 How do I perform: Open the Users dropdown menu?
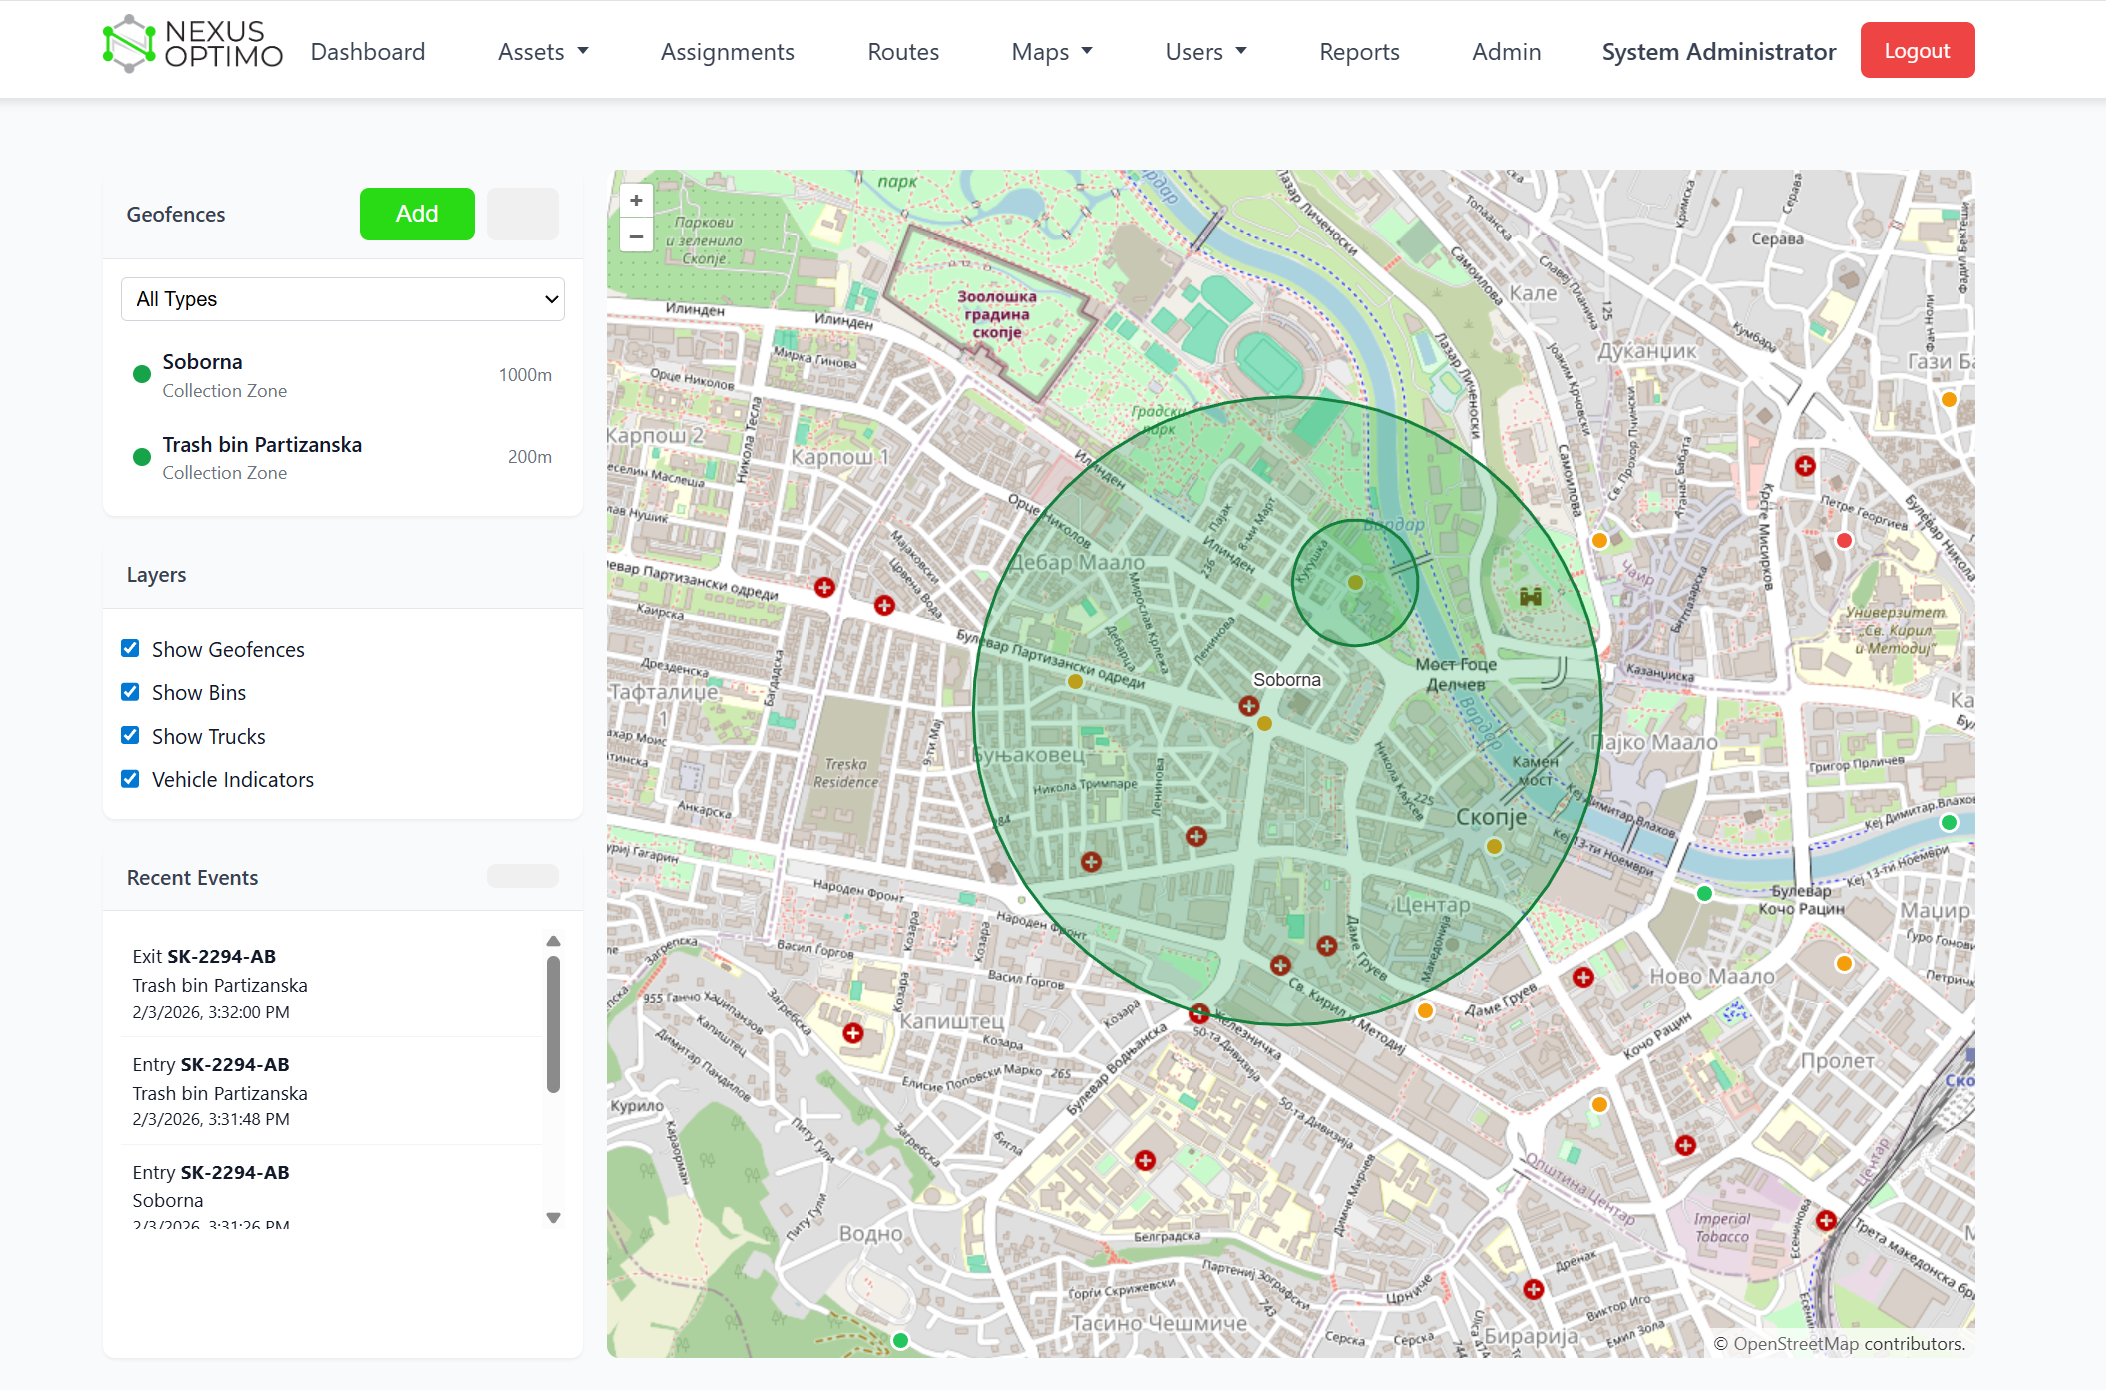pyautogui.click(x=1205, y=51)
